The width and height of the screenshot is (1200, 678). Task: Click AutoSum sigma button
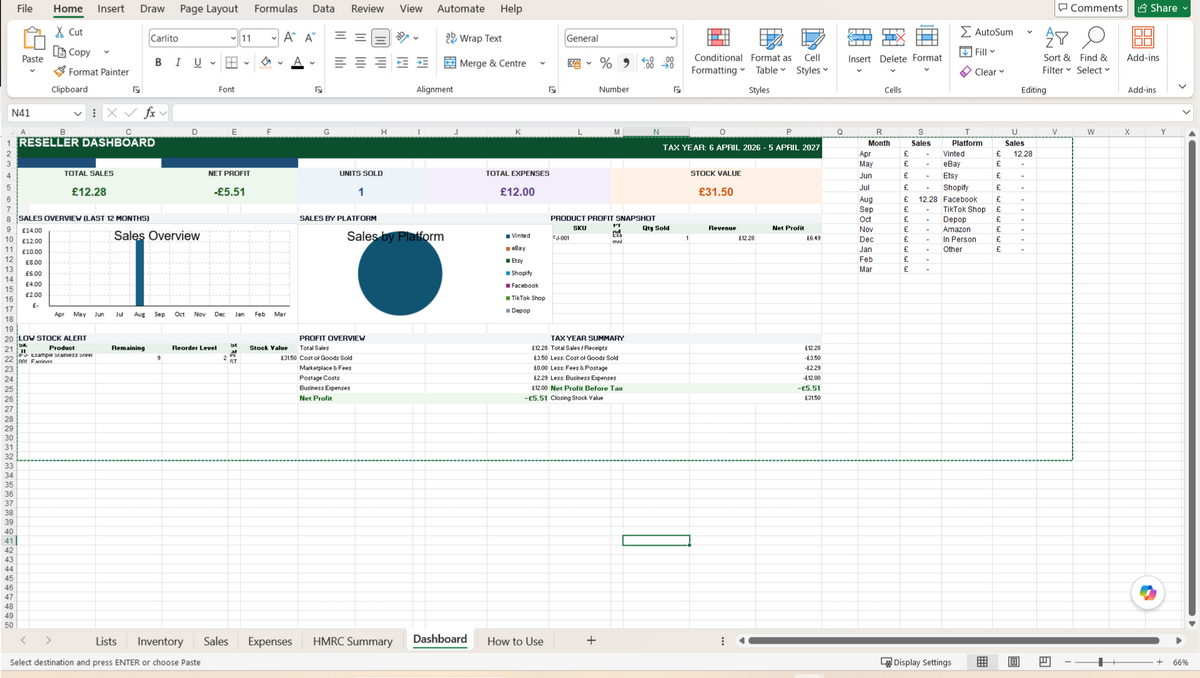pos(986,32)
